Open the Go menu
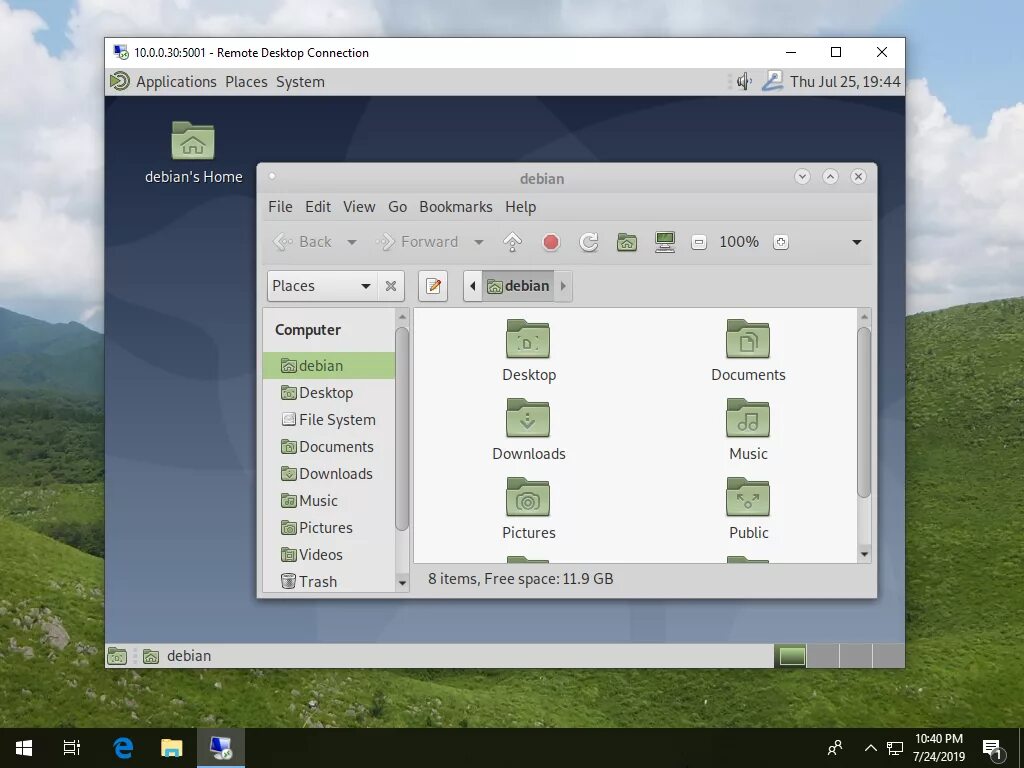This screenshot has width=1024, height=768. coord(397,207)
